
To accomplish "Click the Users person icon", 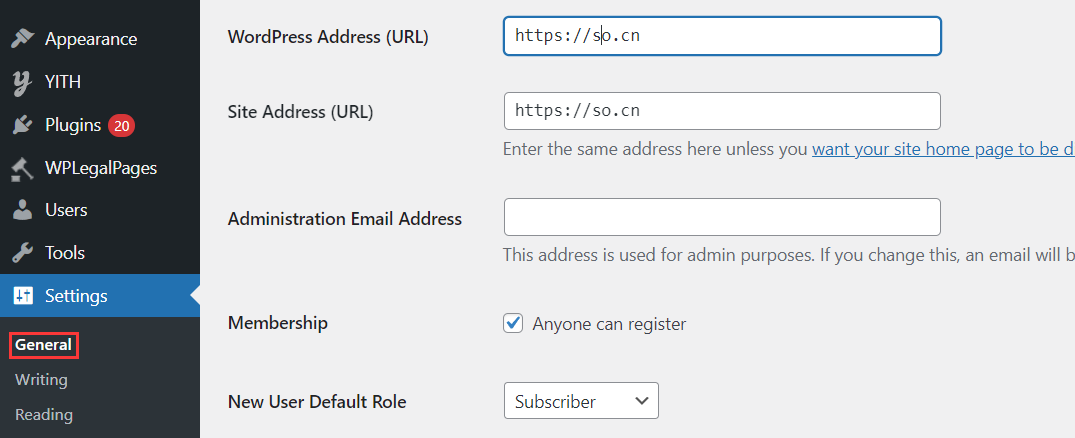I will 22,210.
